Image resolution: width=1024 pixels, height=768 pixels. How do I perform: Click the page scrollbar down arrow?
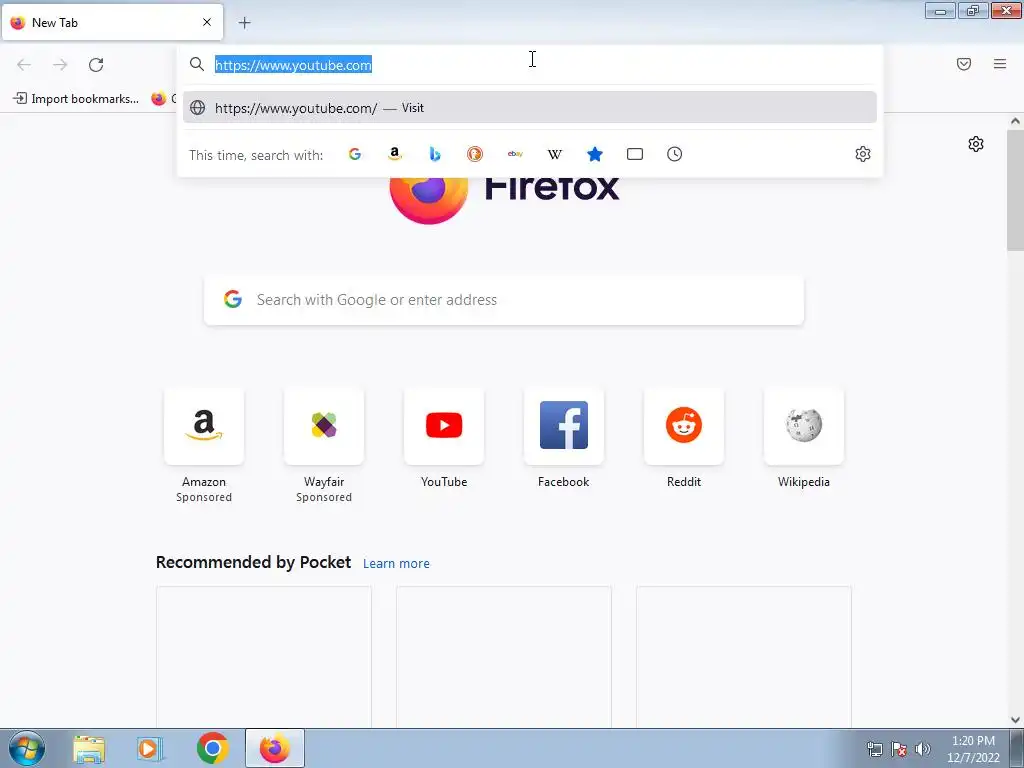click(1015, 720)
